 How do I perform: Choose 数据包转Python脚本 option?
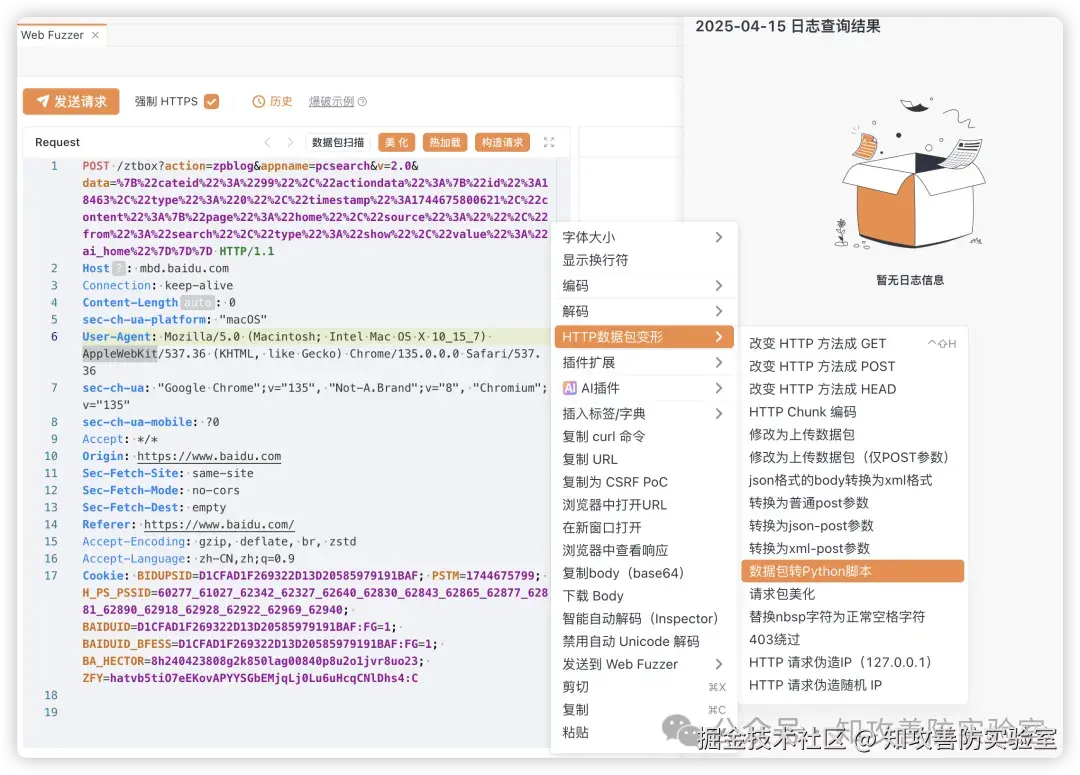(853, 570)
